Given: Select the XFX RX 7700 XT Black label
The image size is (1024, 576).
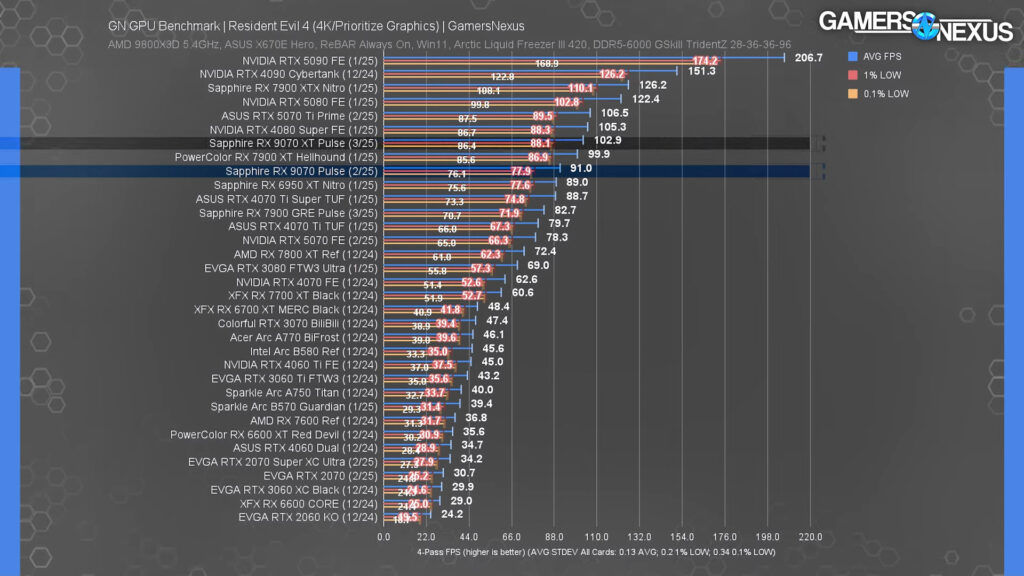Looking at the screenshot, I should [303, 296].
